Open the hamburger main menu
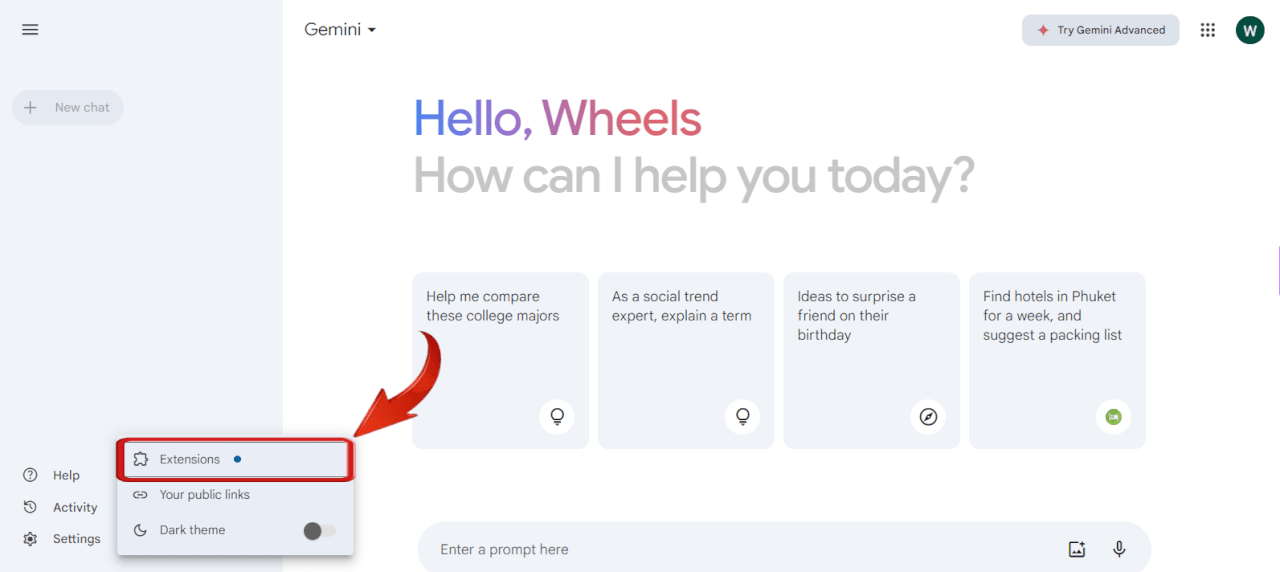The height and width of the screenshot is (572, 1280). [x=30, y=30]
